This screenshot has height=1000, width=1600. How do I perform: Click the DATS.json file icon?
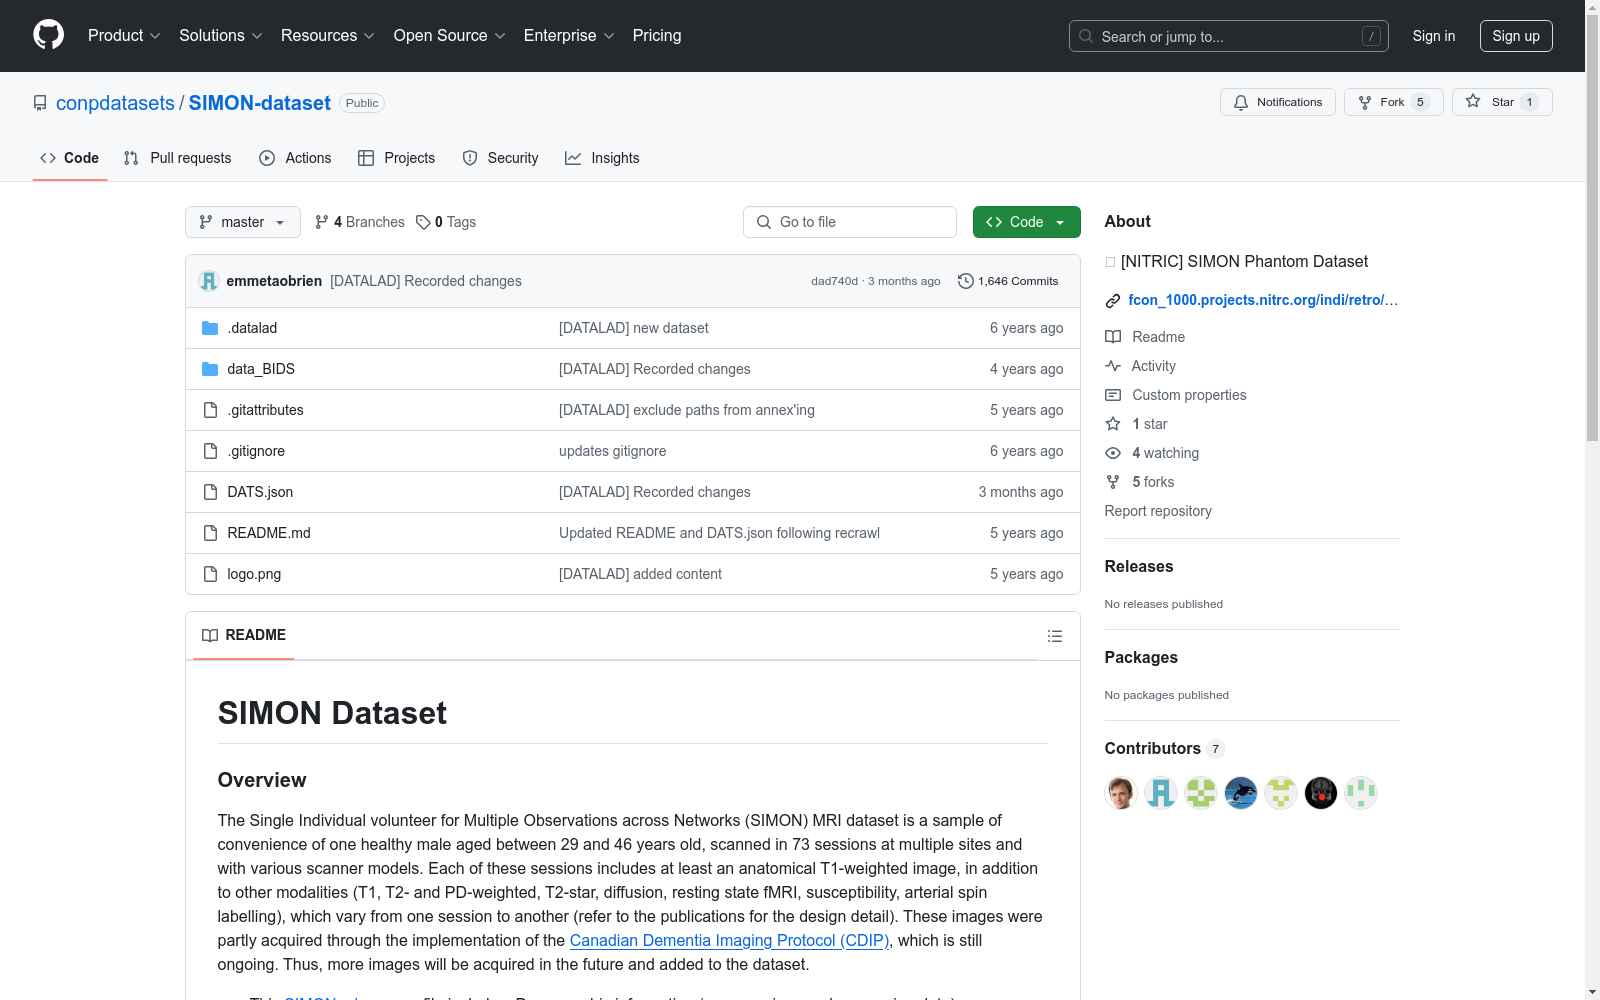[210, 492]
